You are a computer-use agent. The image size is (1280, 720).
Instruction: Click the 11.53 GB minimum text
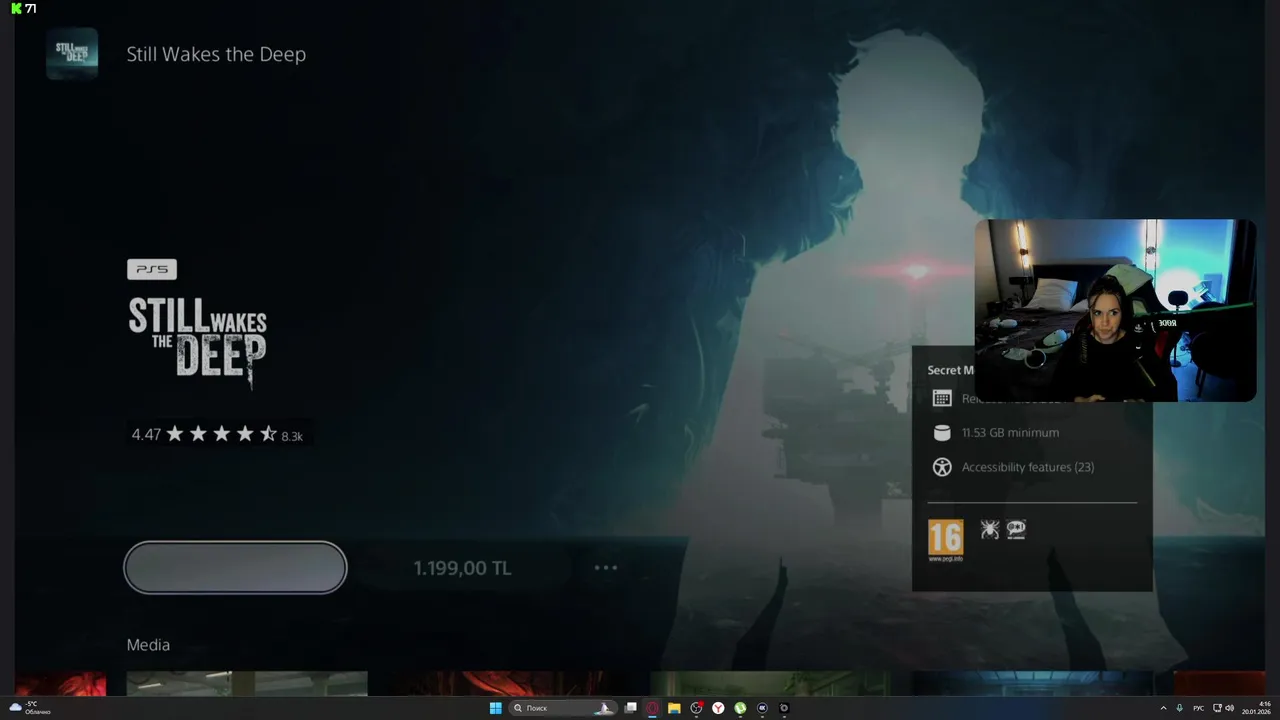(x=1010, y=433)
